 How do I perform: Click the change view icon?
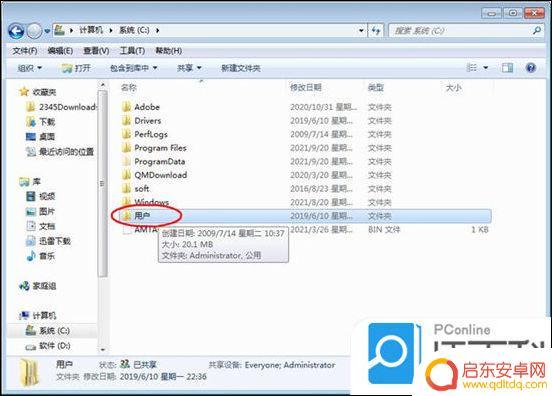click(471, 68)
